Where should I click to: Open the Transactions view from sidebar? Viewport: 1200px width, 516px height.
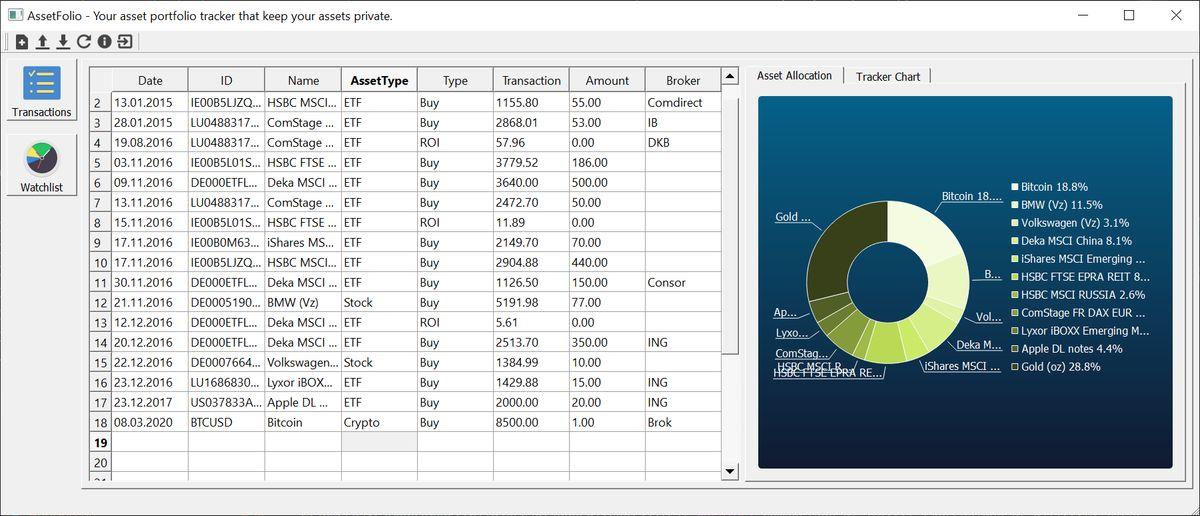[x=42, y=91]
